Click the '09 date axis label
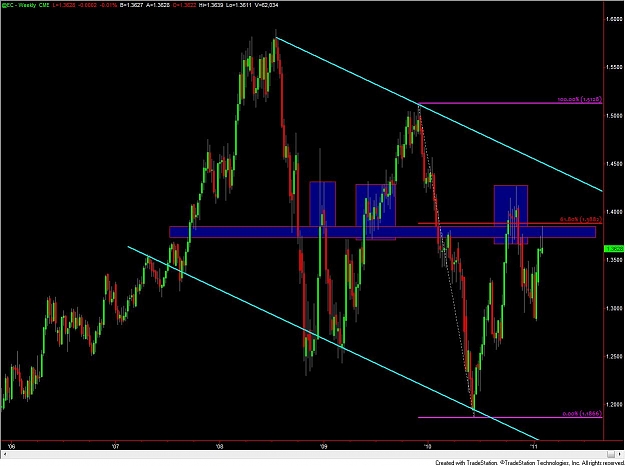Screen dimensions: 625x466 pyautogui.click(x=324, y=445)
